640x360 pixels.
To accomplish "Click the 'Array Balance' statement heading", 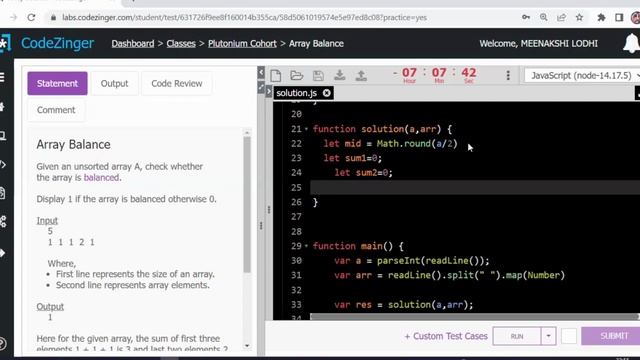I will click(73, 144).
